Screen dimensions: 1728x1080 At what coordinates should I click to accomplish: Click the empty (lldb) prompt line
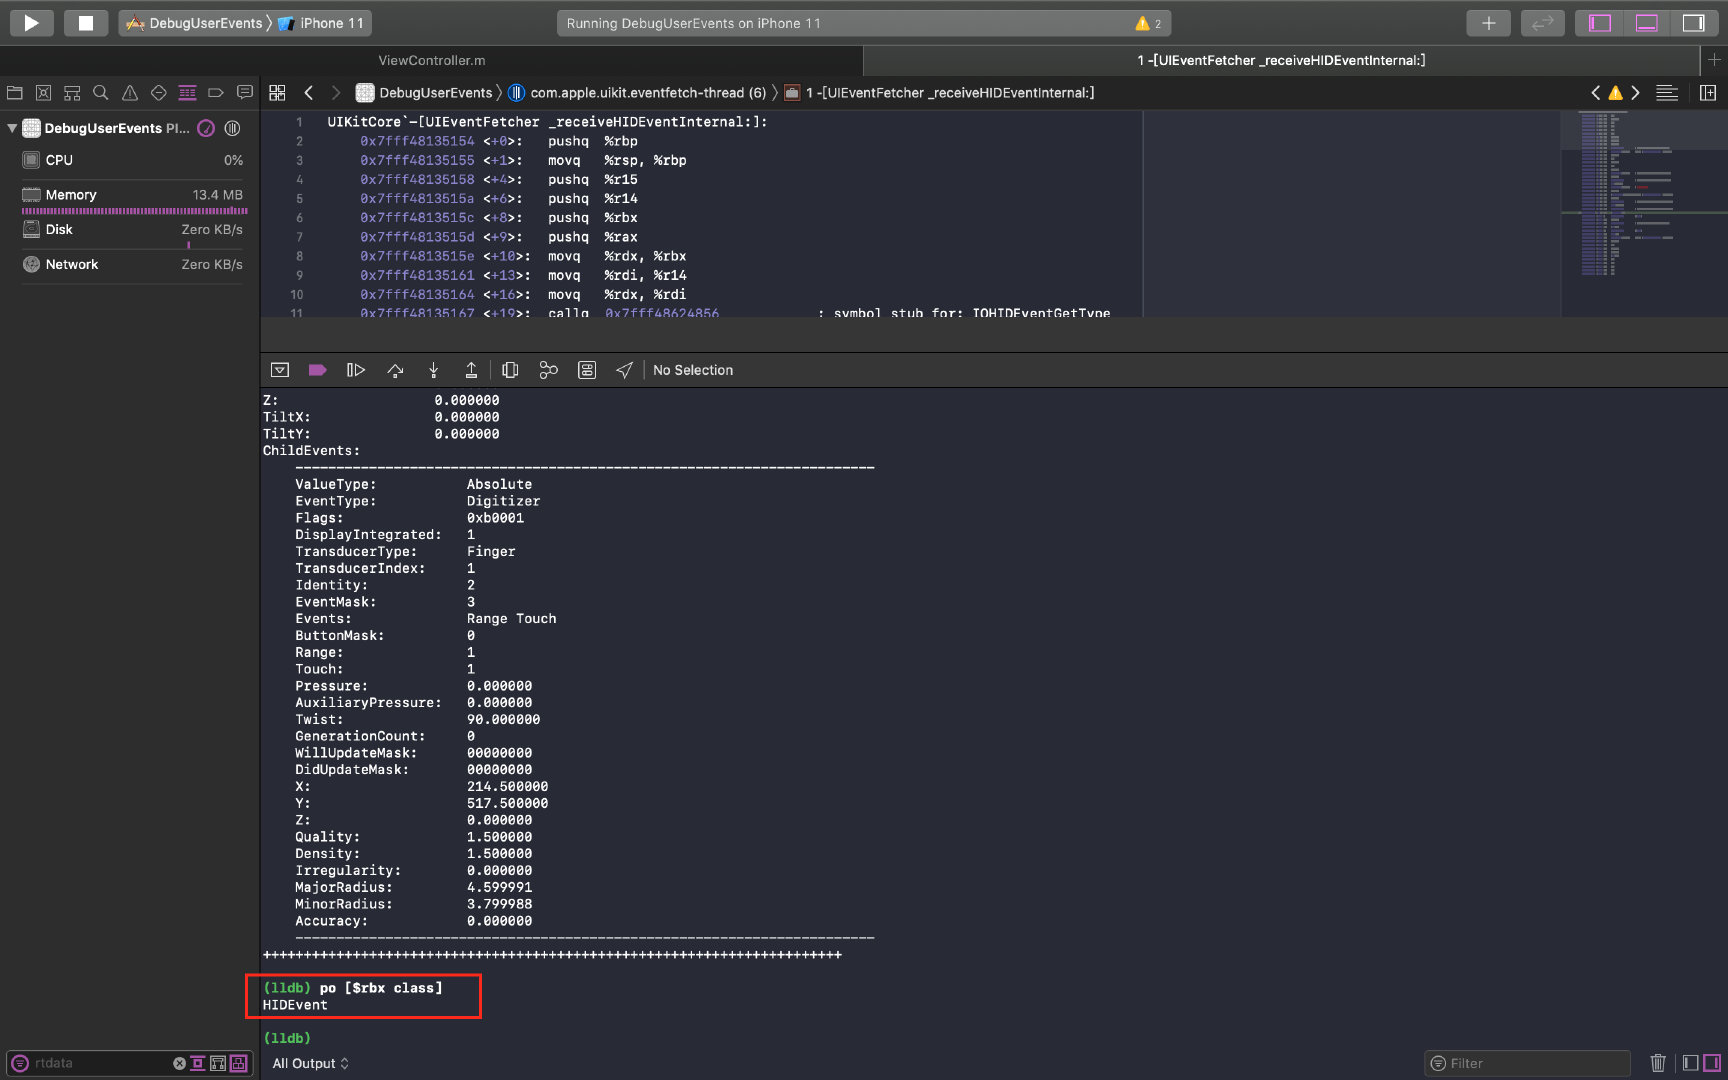coord(287,1038)
